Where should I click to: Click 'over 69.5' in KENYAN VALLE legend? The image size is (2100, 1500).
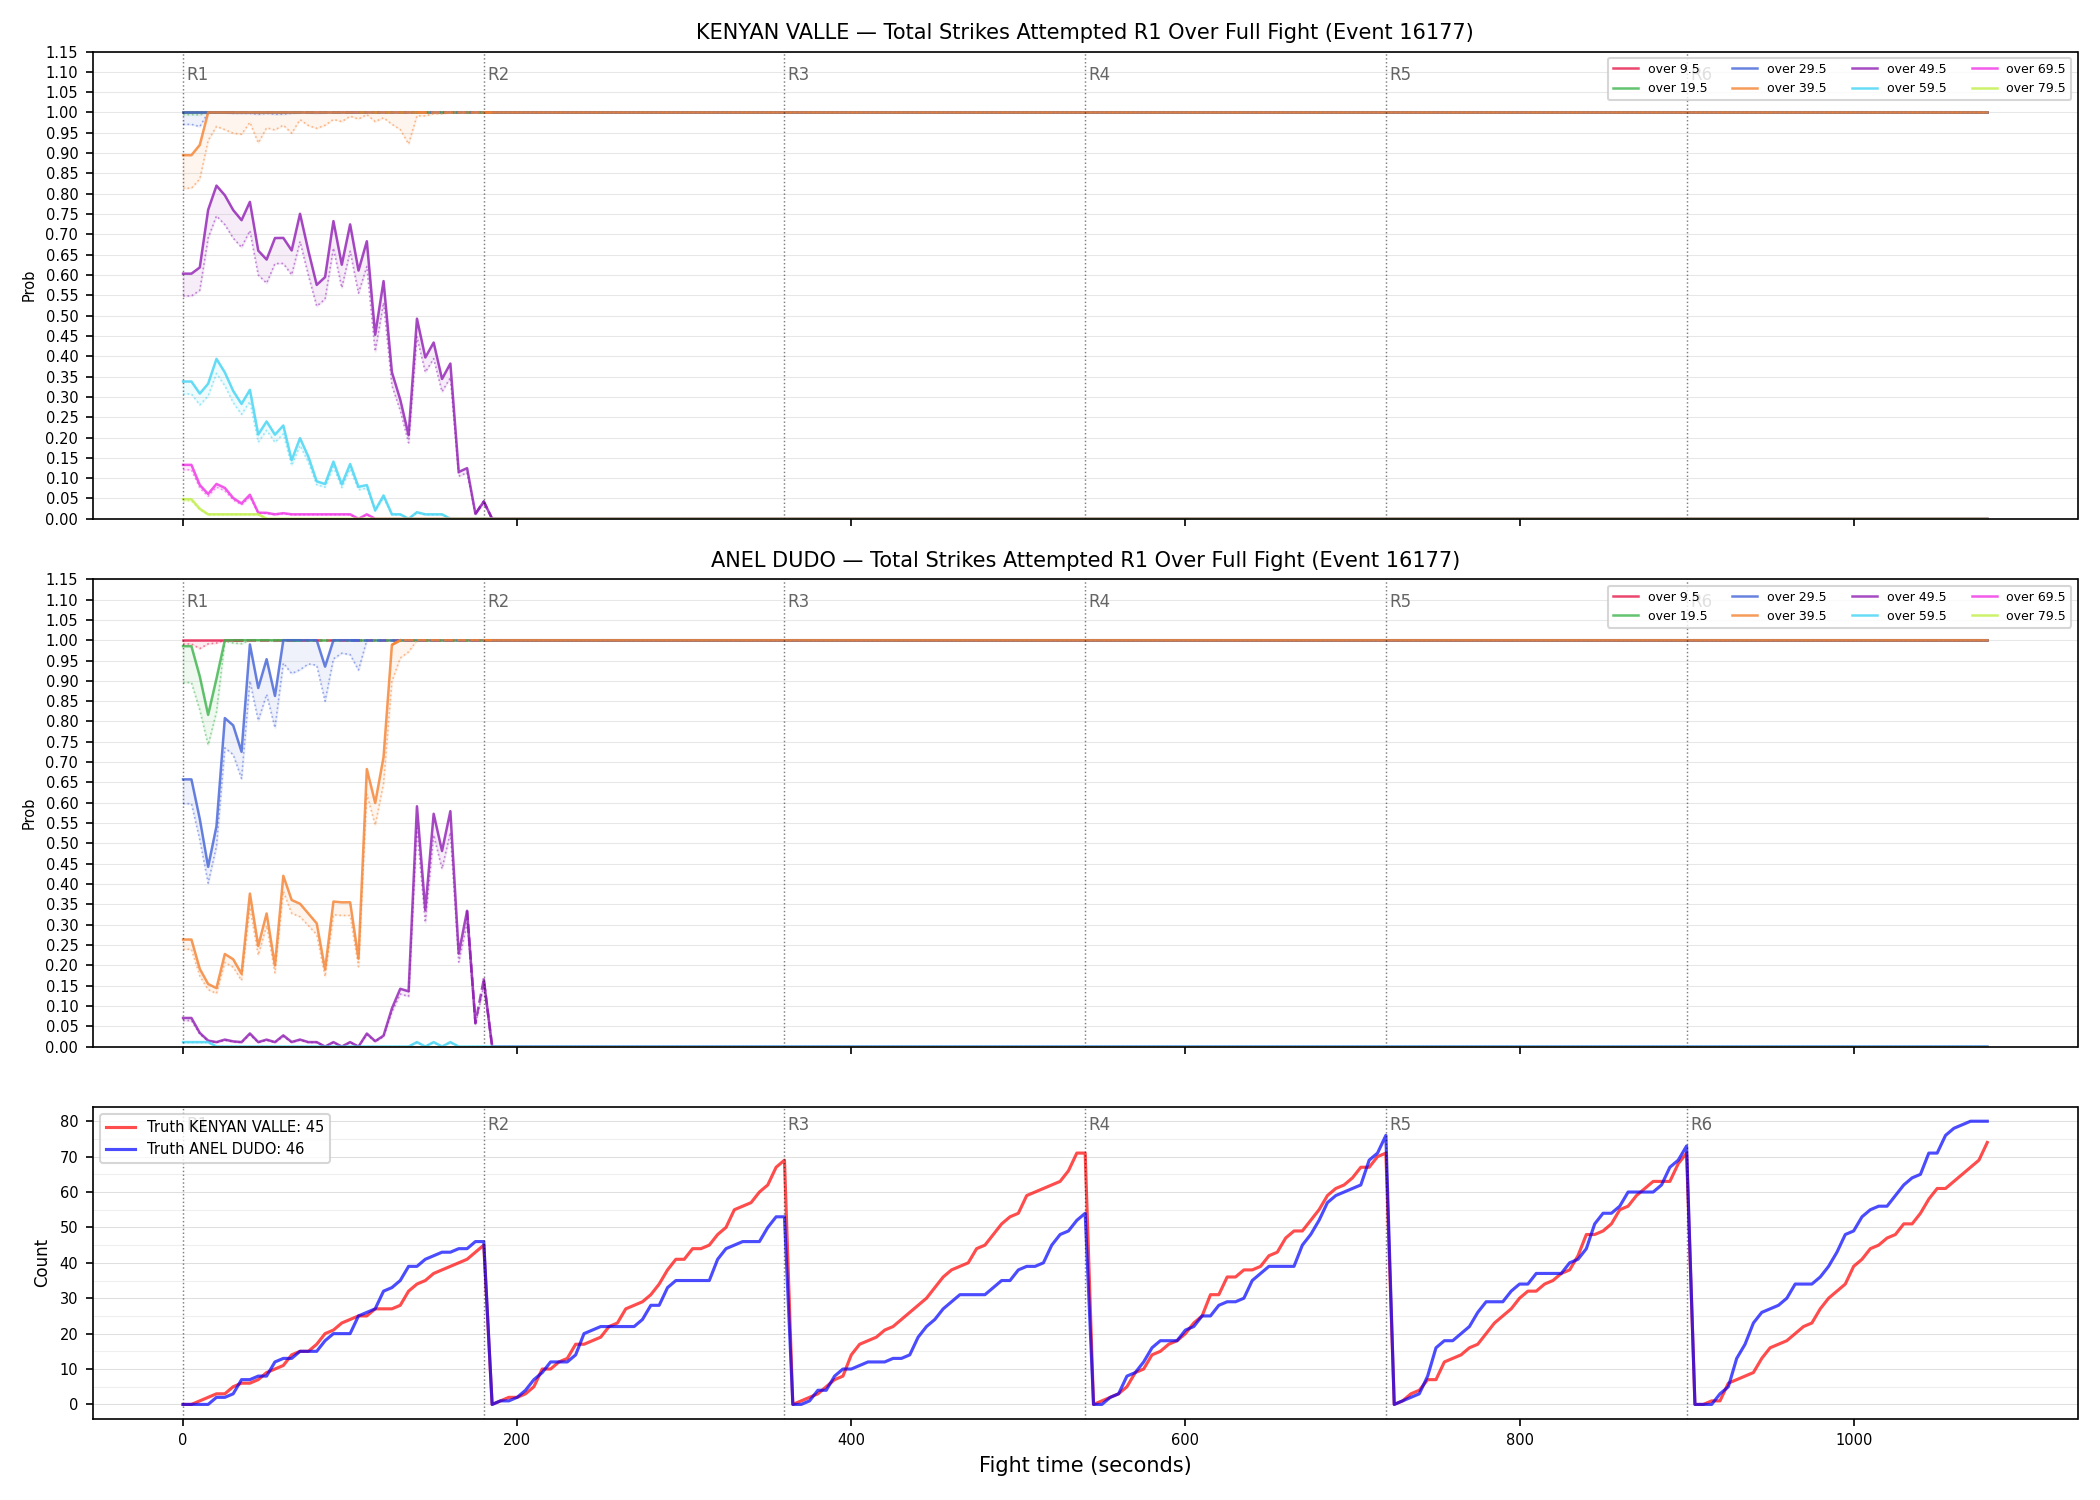click(2035, 69)
